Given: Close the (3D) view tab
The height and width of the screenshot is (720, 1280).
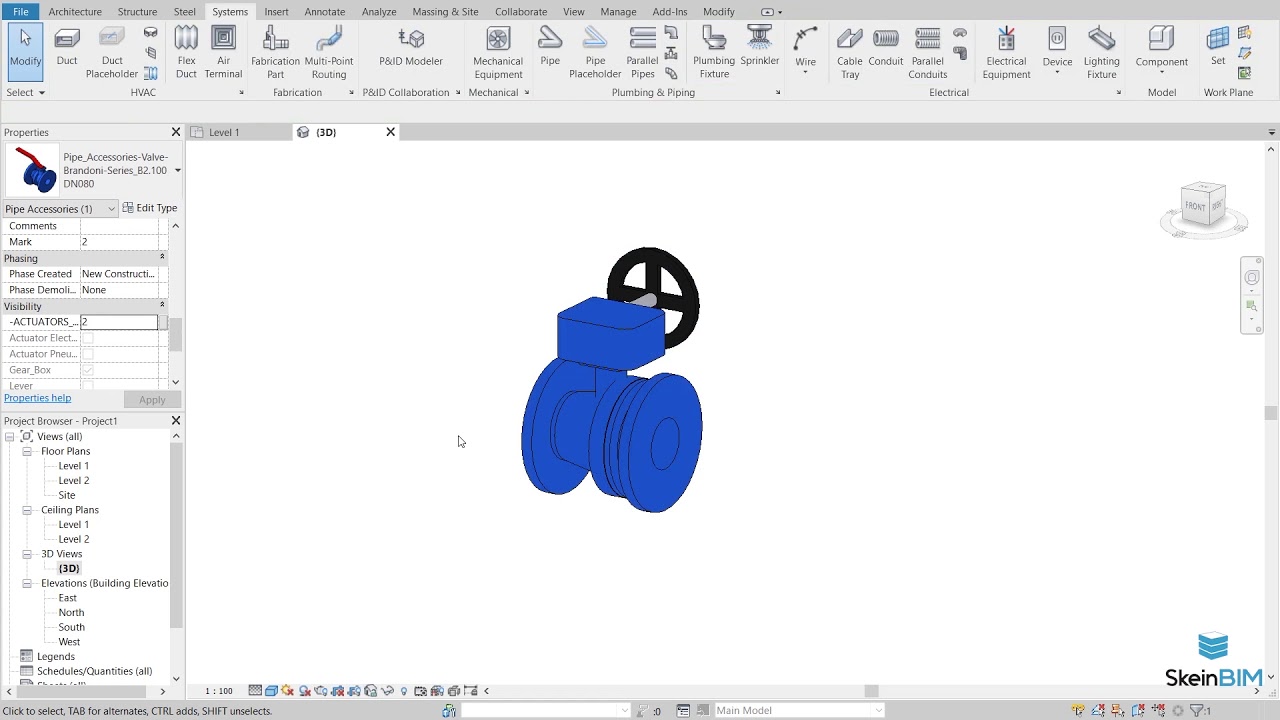Looking at the screenshot, I should pyautogui.click(x=391, y=132).
